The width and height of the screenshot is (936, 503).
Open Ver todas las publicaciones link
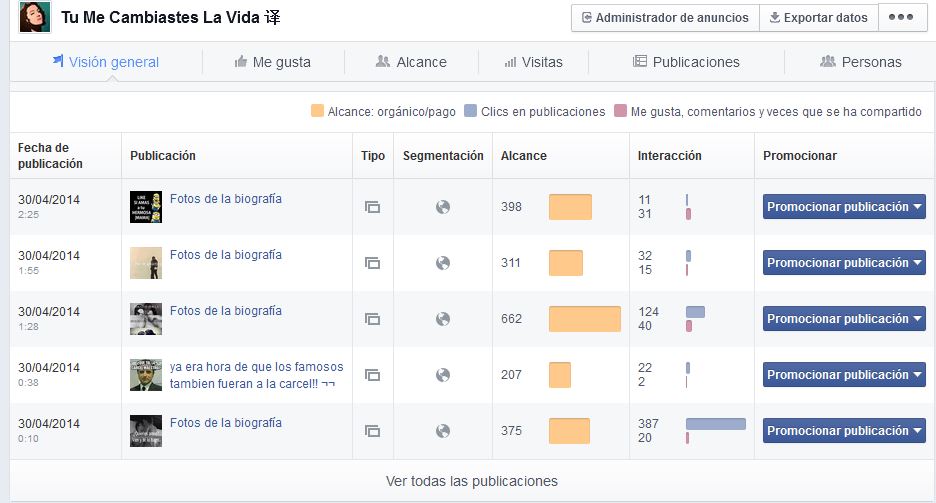click(x=472, y=481)
